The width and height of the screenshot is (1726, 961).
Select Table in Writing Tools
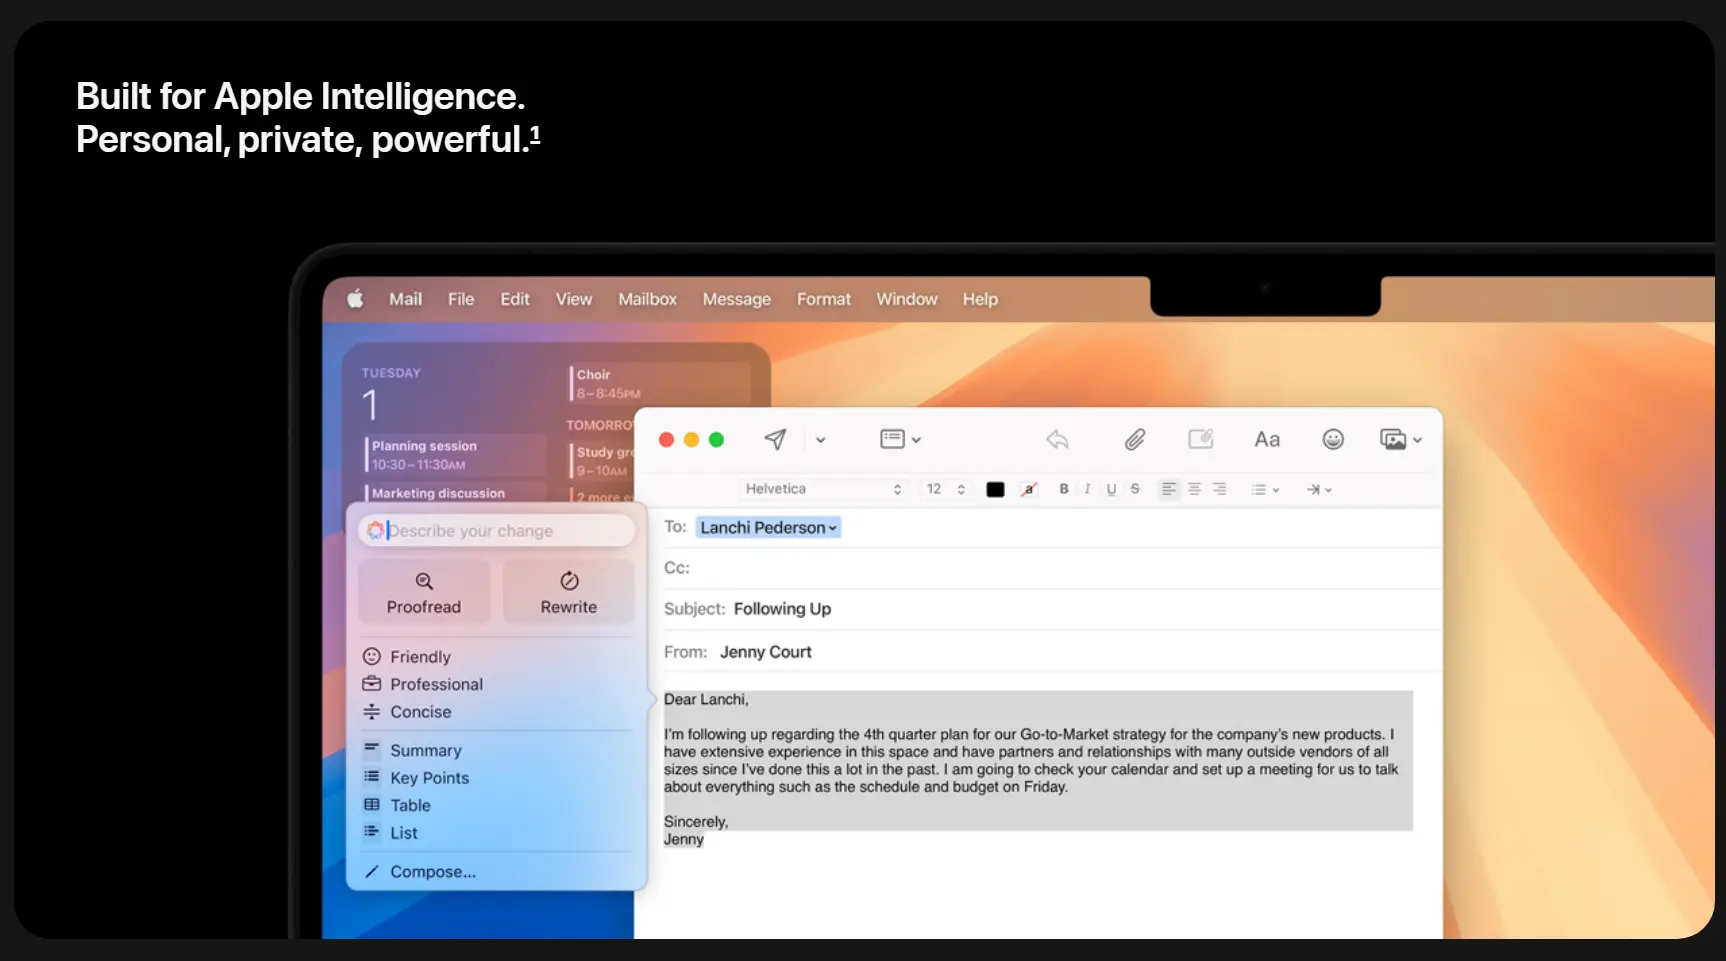point(397,805)
